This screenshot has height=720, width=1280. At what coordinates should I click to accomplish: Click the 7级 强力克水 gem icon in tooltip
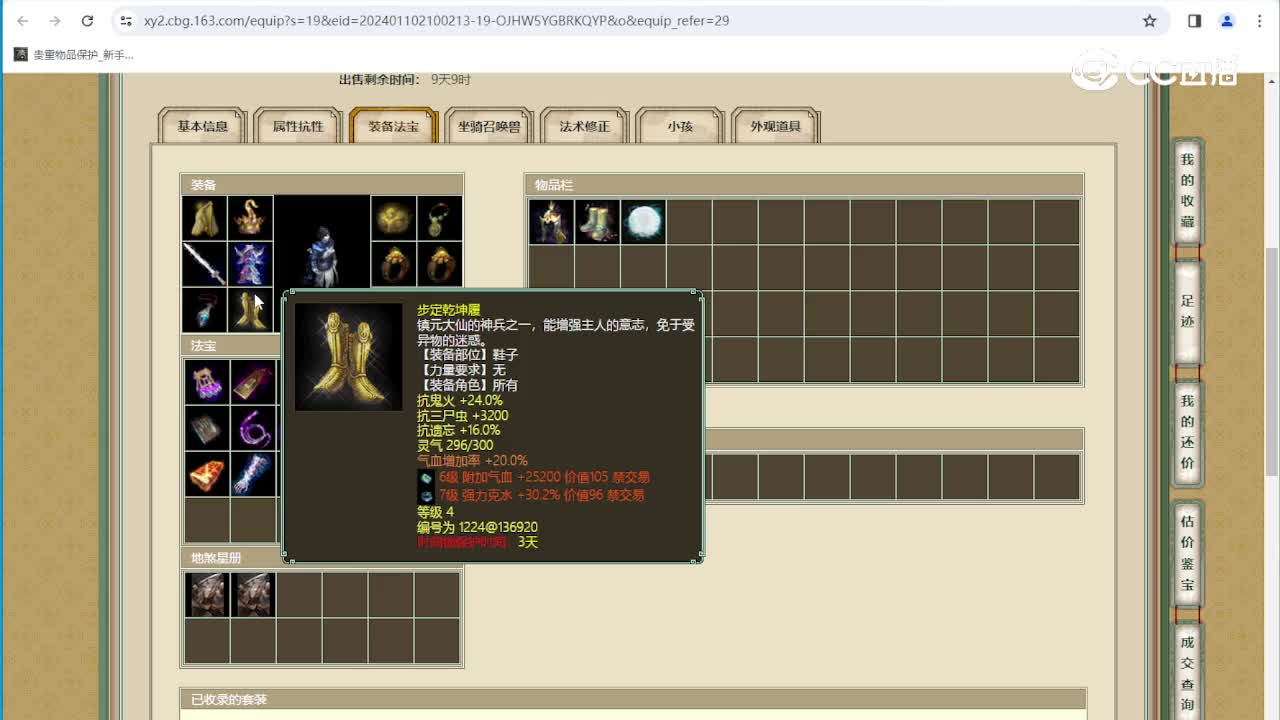click(426, 495)
